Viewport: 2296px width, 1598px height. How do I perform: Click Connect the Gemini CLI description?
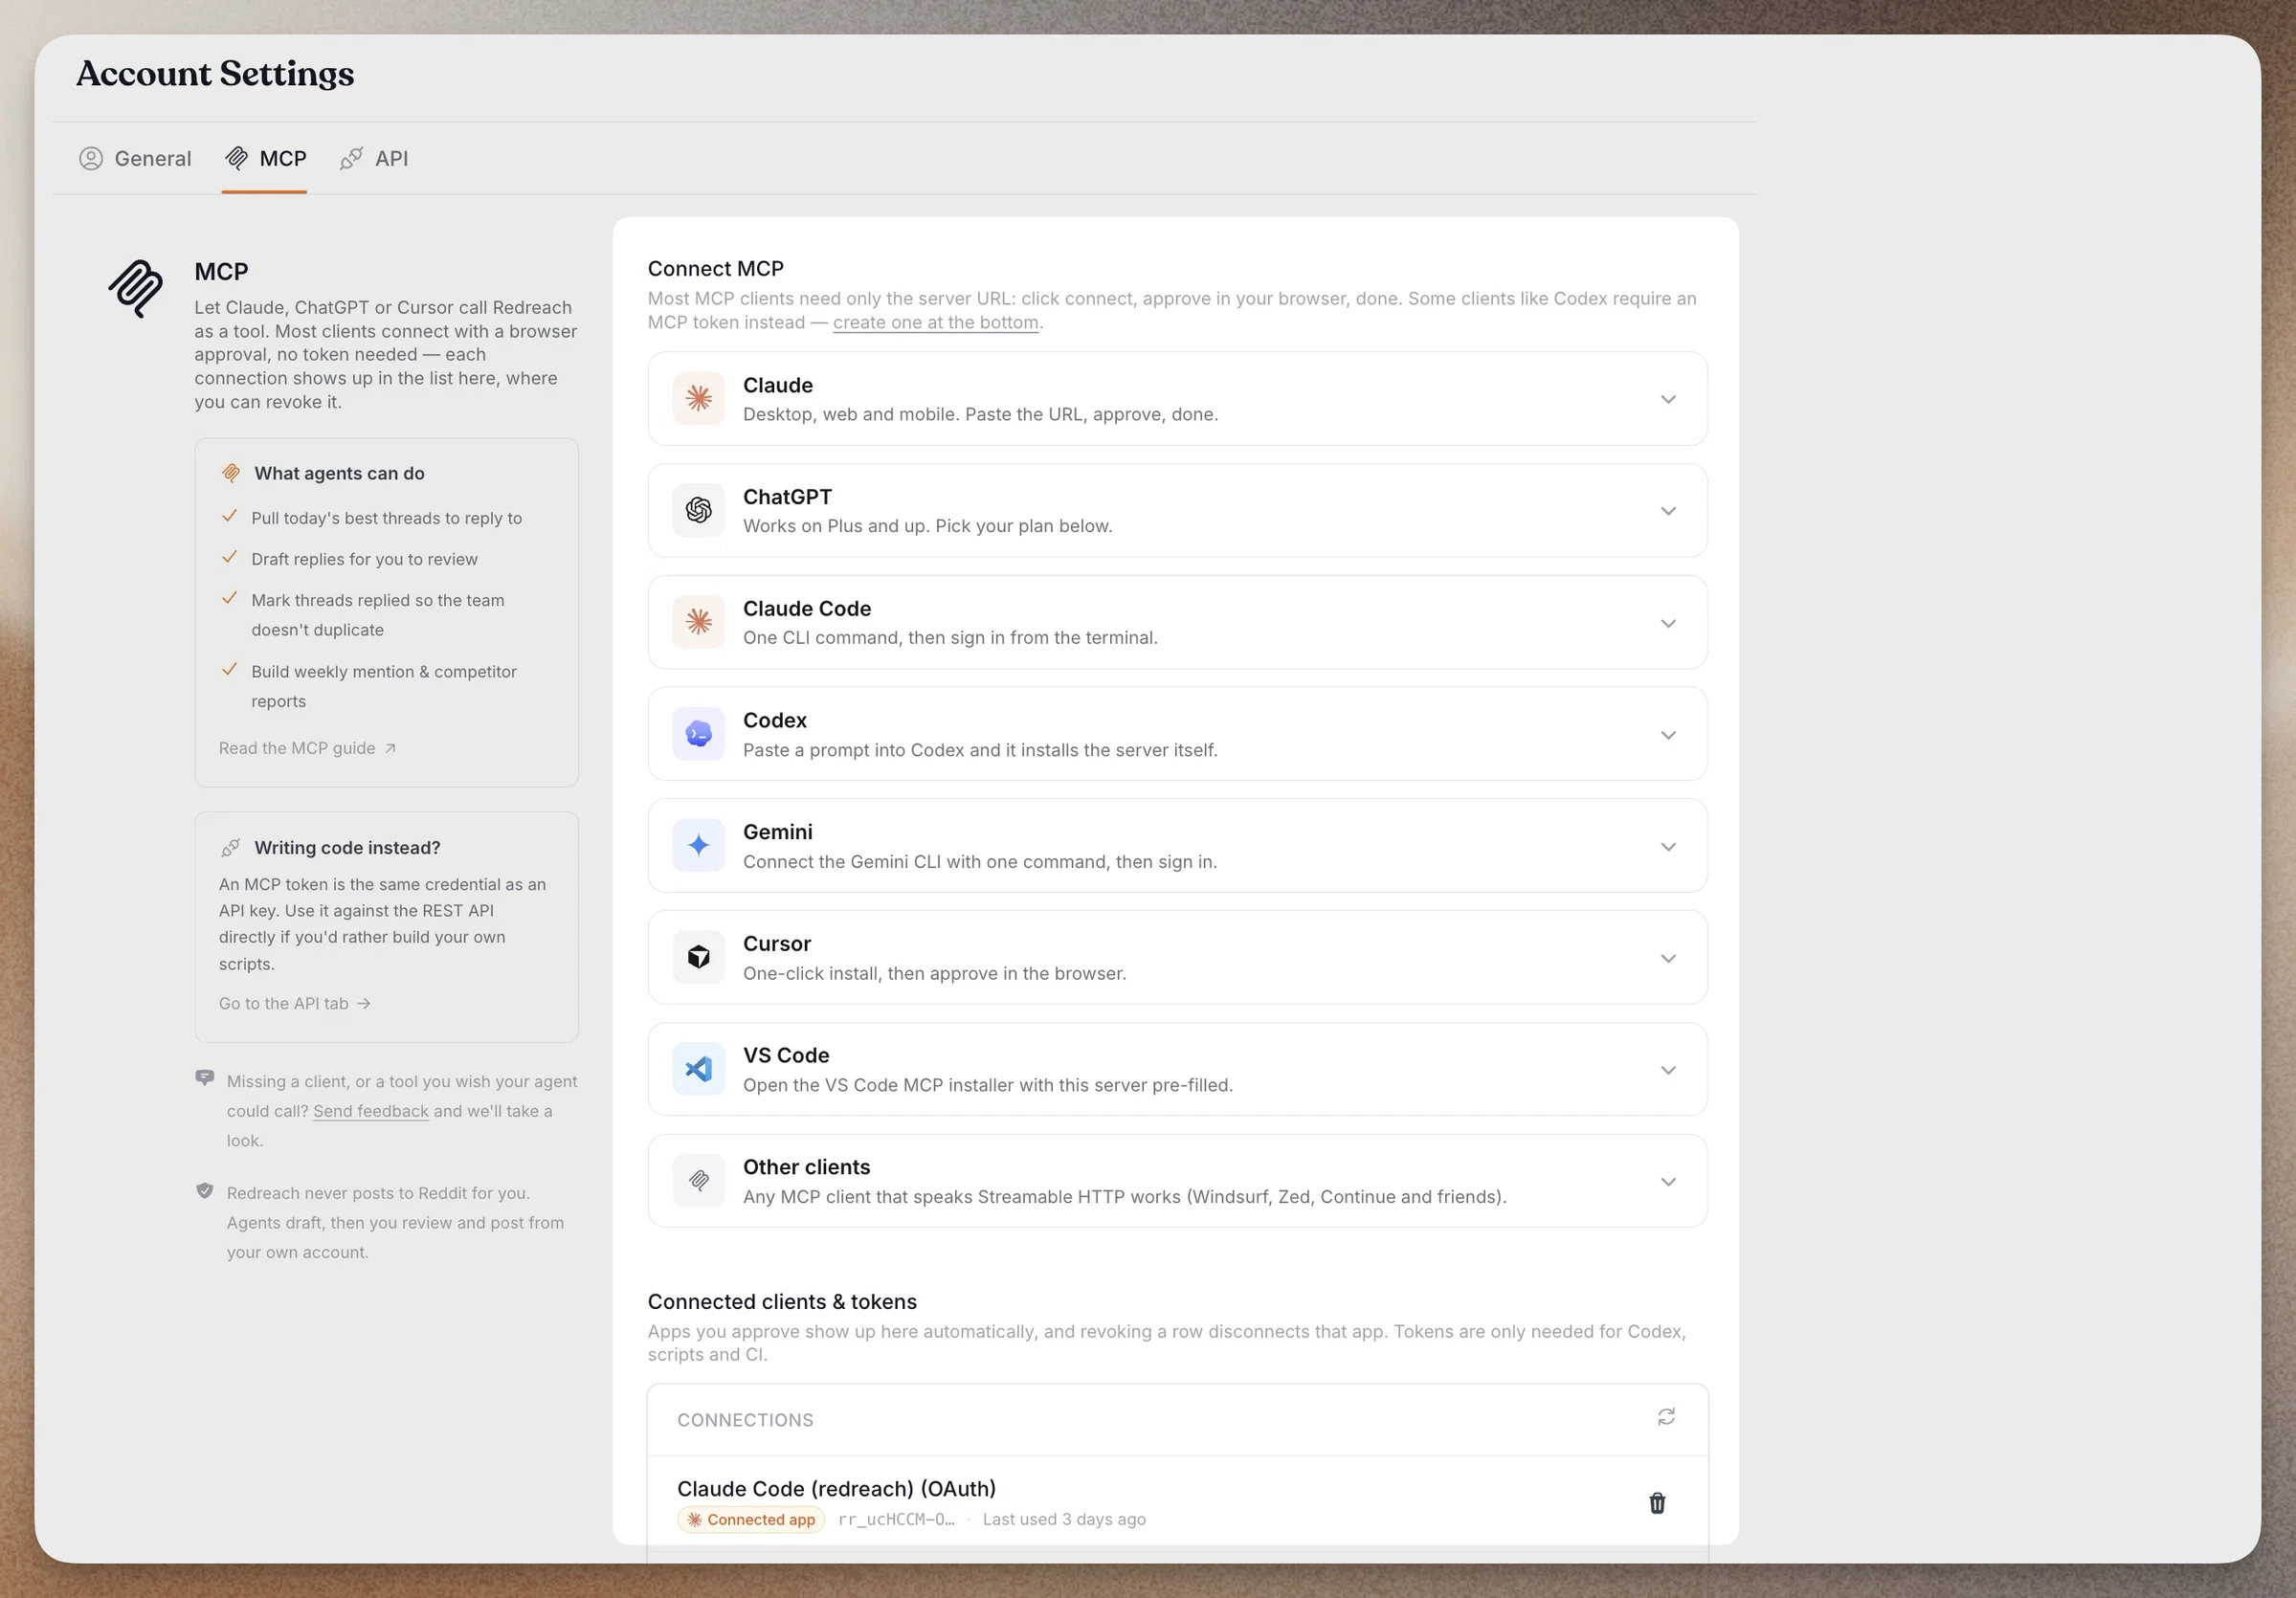tap(980, 862)
